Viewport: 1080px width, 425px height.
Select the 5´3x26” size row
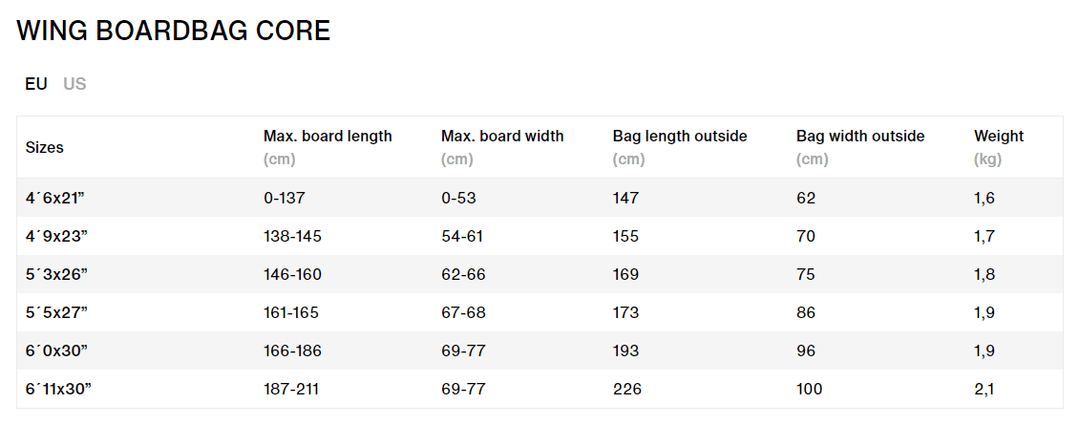pyautogui.click(x=56, y=274)
